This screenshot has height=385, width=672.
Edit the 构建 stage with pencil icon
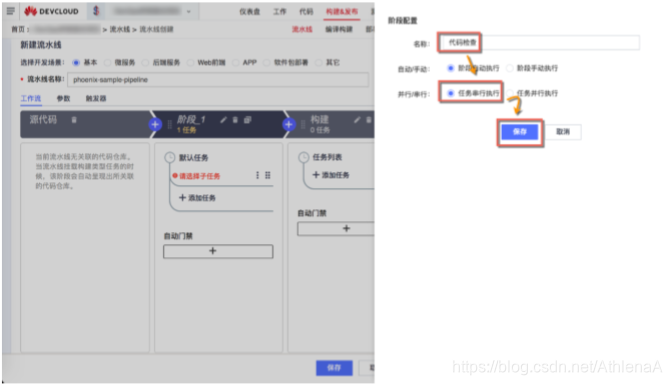(357, 120)
